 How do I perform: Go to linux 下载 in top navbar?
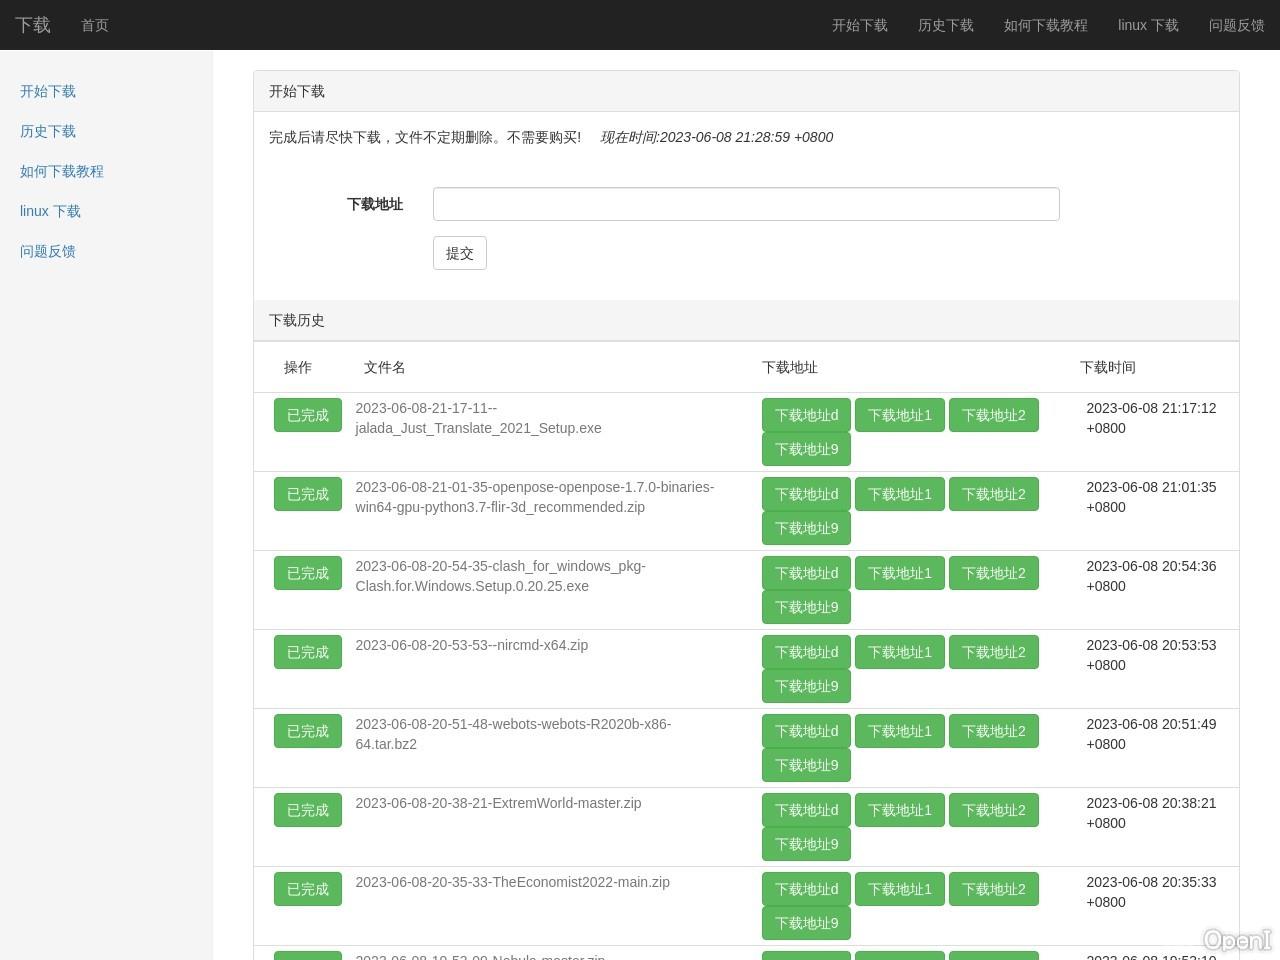pyautogui.click(x=1148, y=25)
